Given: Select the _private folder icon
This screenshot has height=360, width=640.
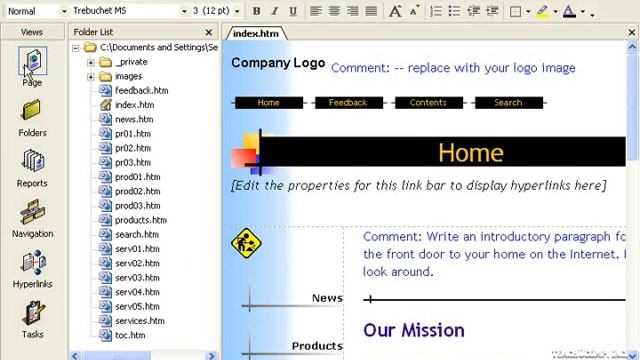Looking at the screenshot, I should tap(105, 62).
